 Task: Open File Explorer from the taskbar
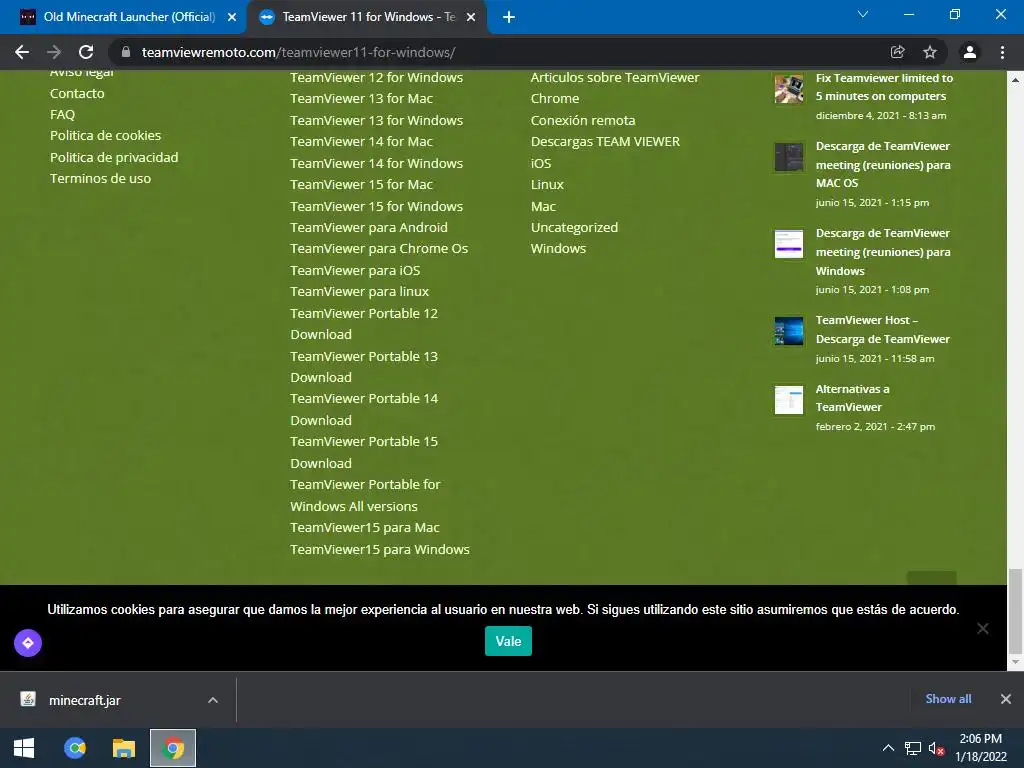click(x=123, y=748)
